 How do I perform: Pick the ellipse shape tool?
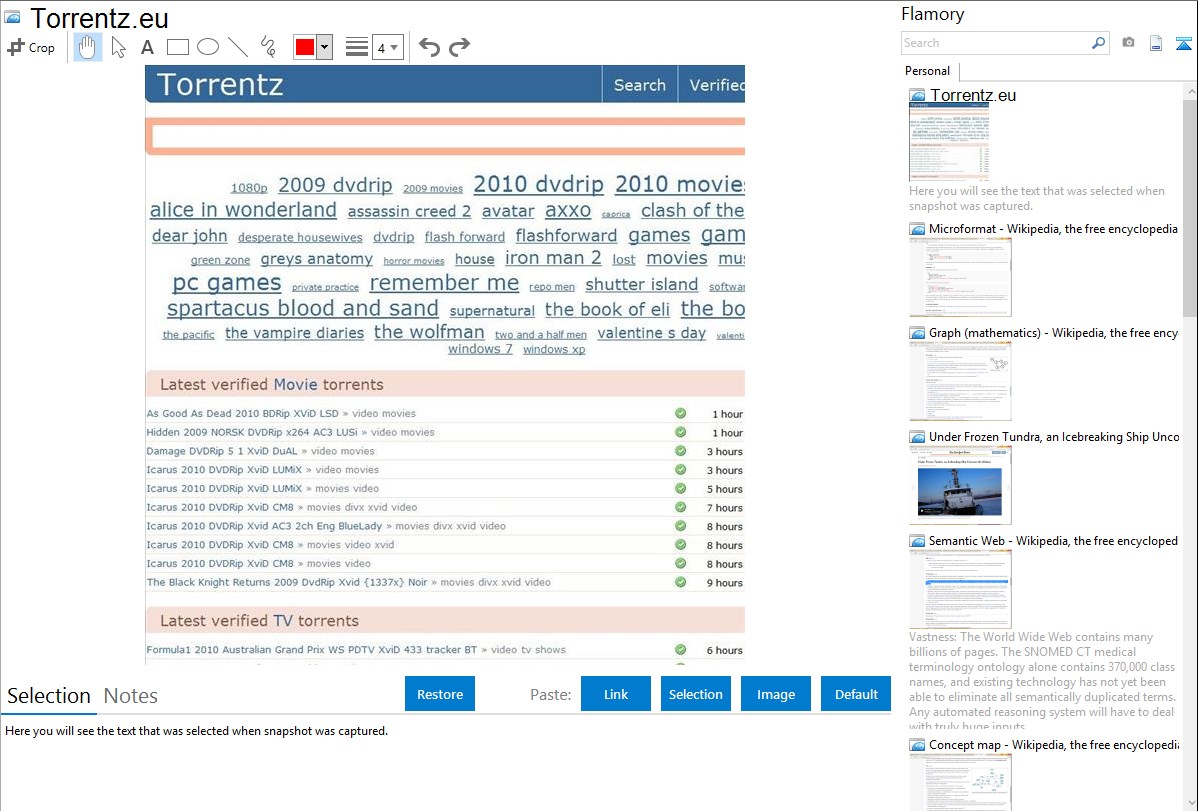[x=208, y=47]
